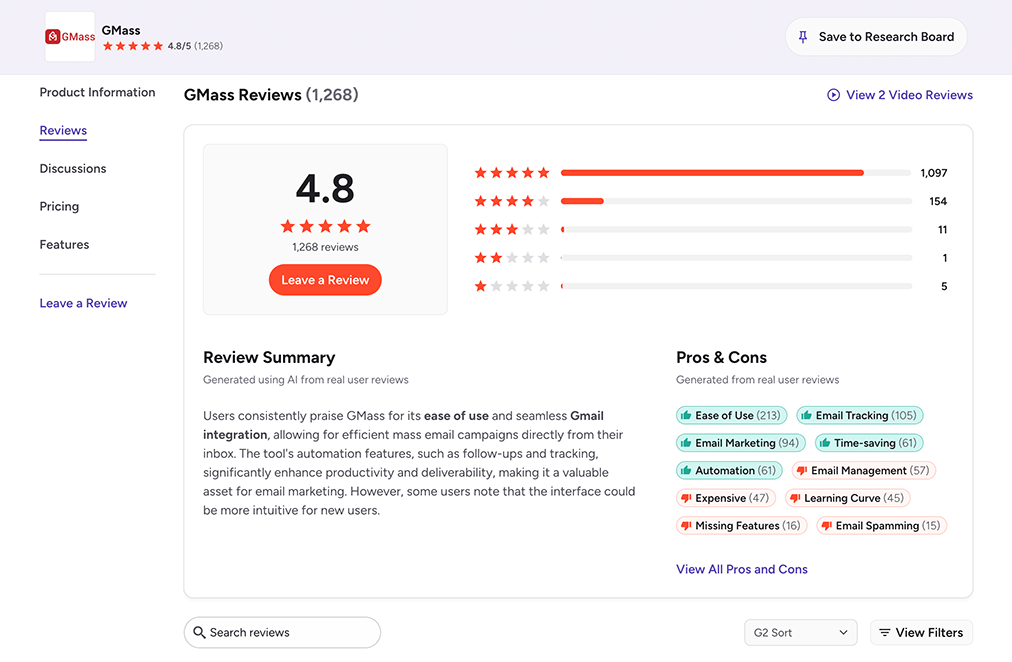Click the Save to Research Board button

(876, 37)
